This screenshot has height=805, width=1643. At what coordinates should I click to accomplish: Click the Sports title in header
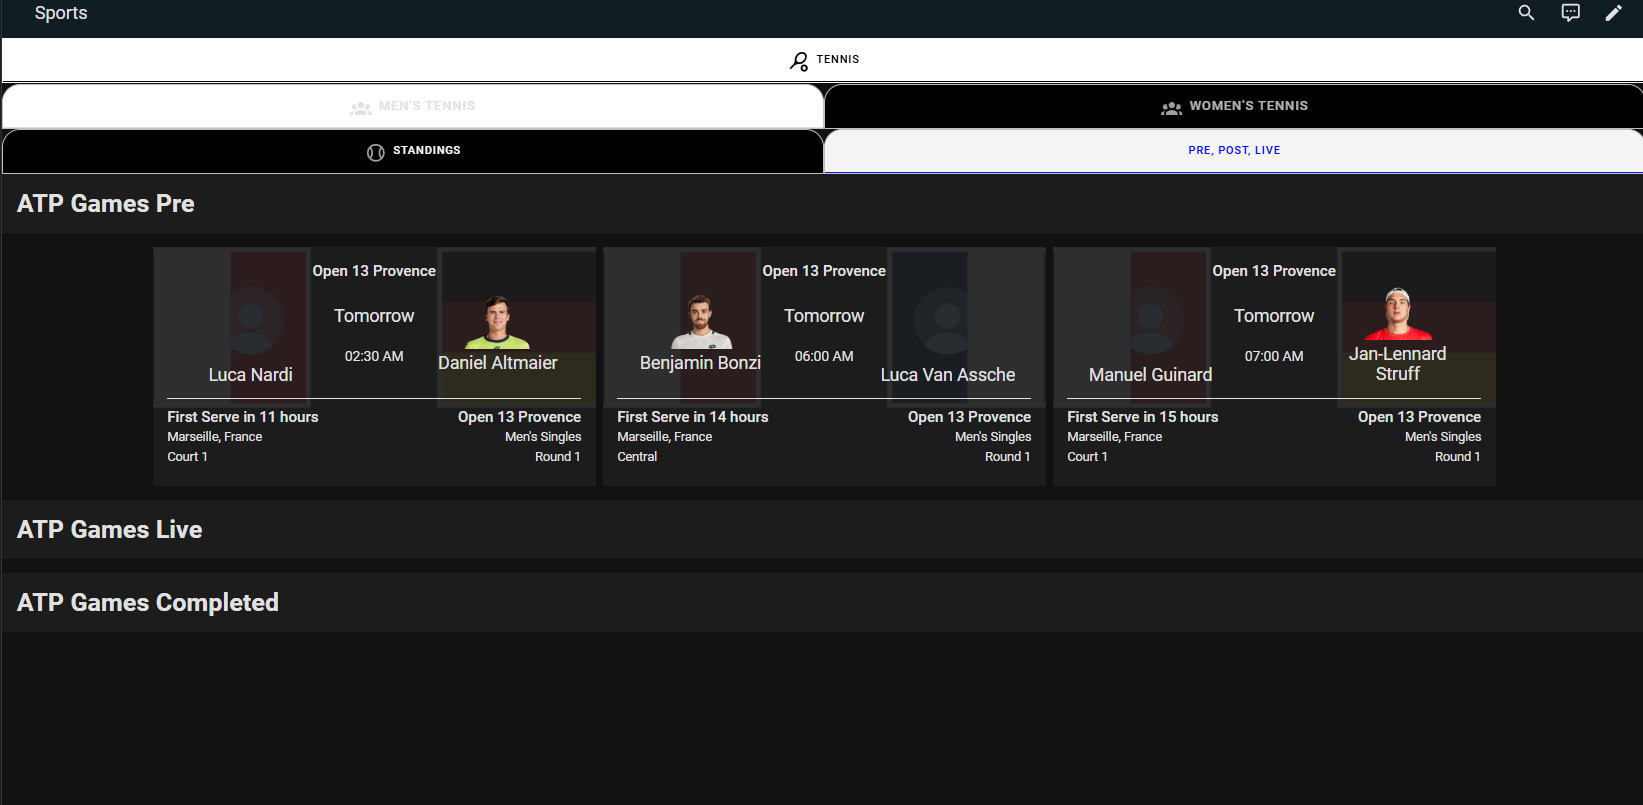(61, 13)
